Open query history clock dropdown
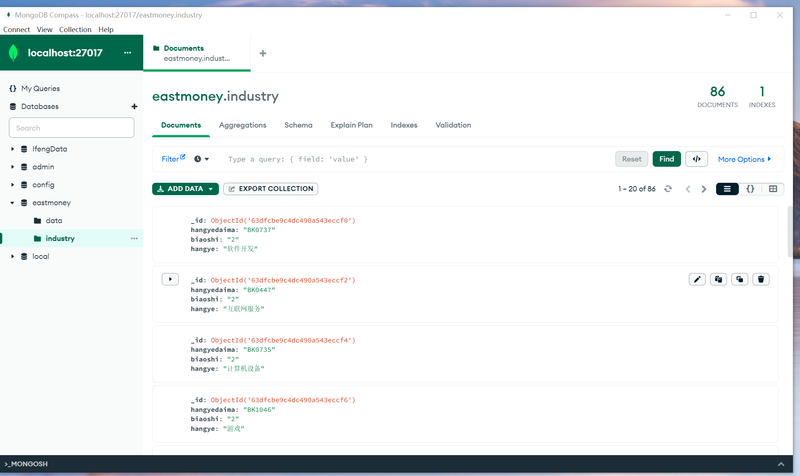The height and width of the screenshot is (476, 800). point(202,159)
